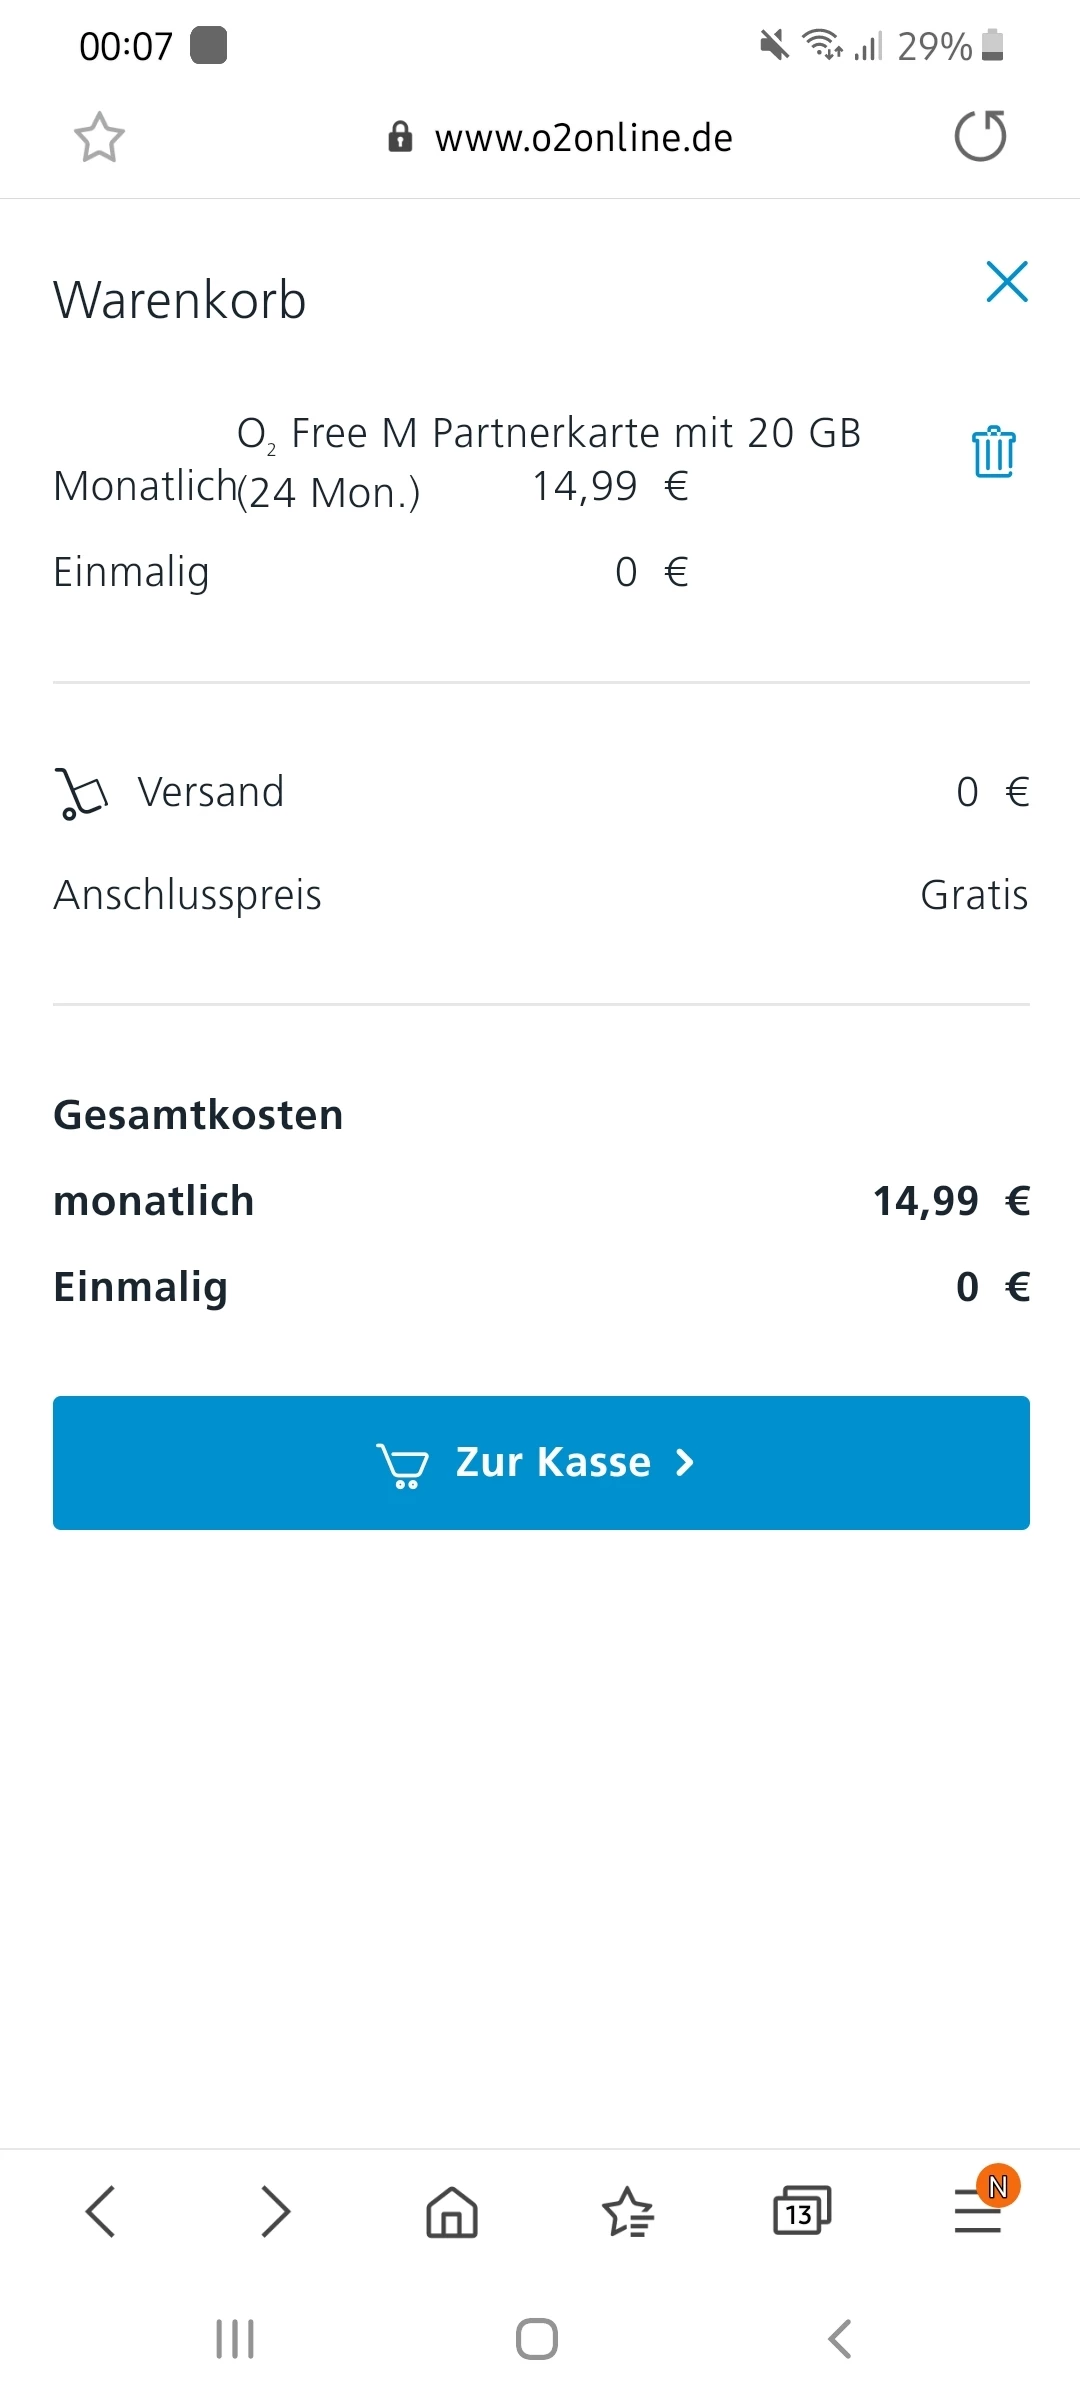Tap the Versand shipping cart icon
Screen dimensions: 1080x2400
[80, 793]
